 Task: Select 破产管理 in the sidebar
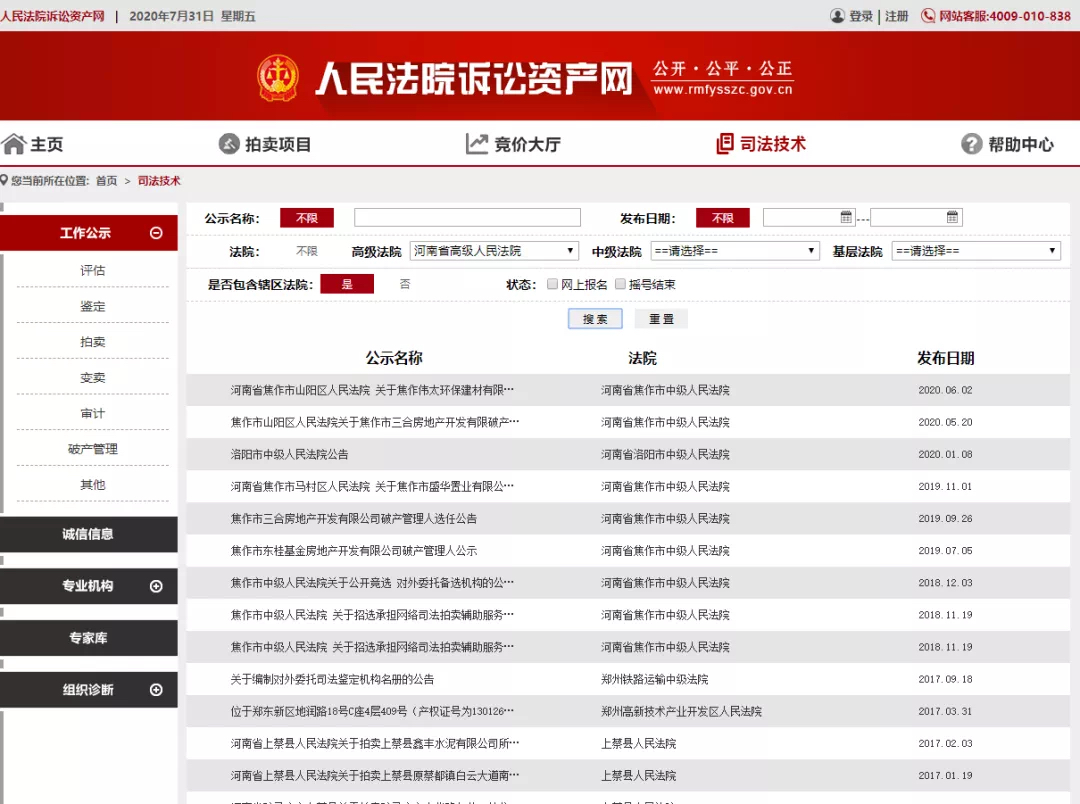[92, 449]
